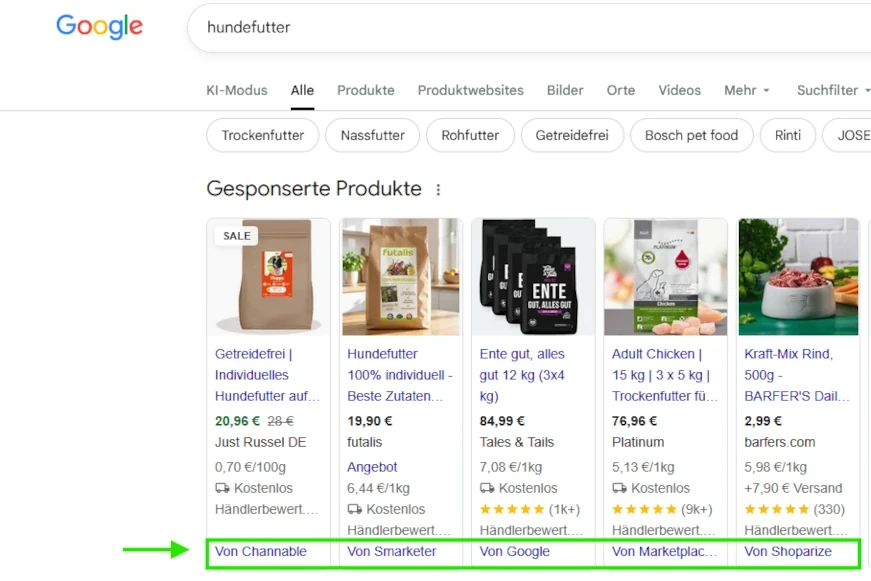Click the futalis seller name

pyautogui.click(x=364, y=442)
